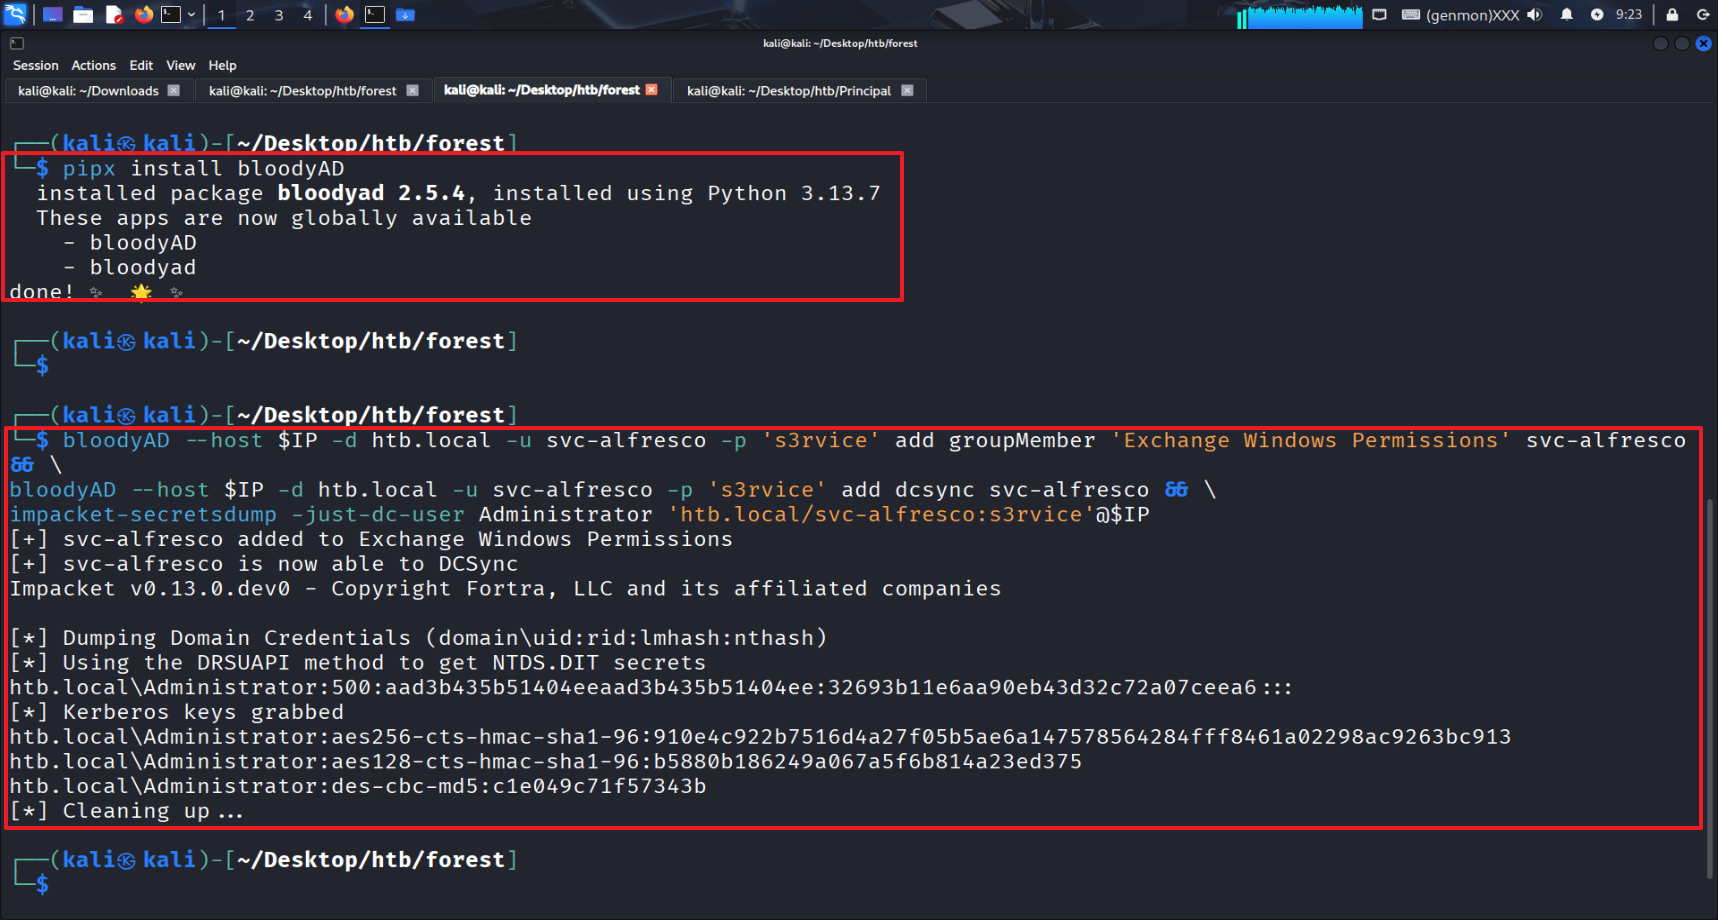Close the inactive htb/forest tab

(x=412, y=90)
